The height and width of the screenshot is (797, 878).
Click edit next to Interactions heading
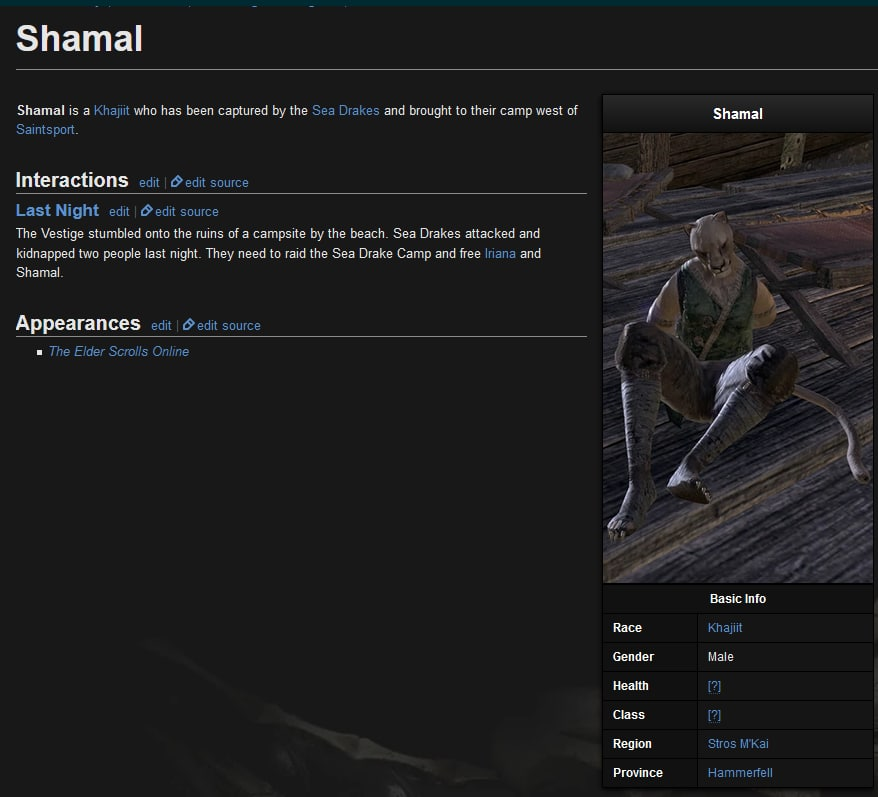tap(149, 183)
